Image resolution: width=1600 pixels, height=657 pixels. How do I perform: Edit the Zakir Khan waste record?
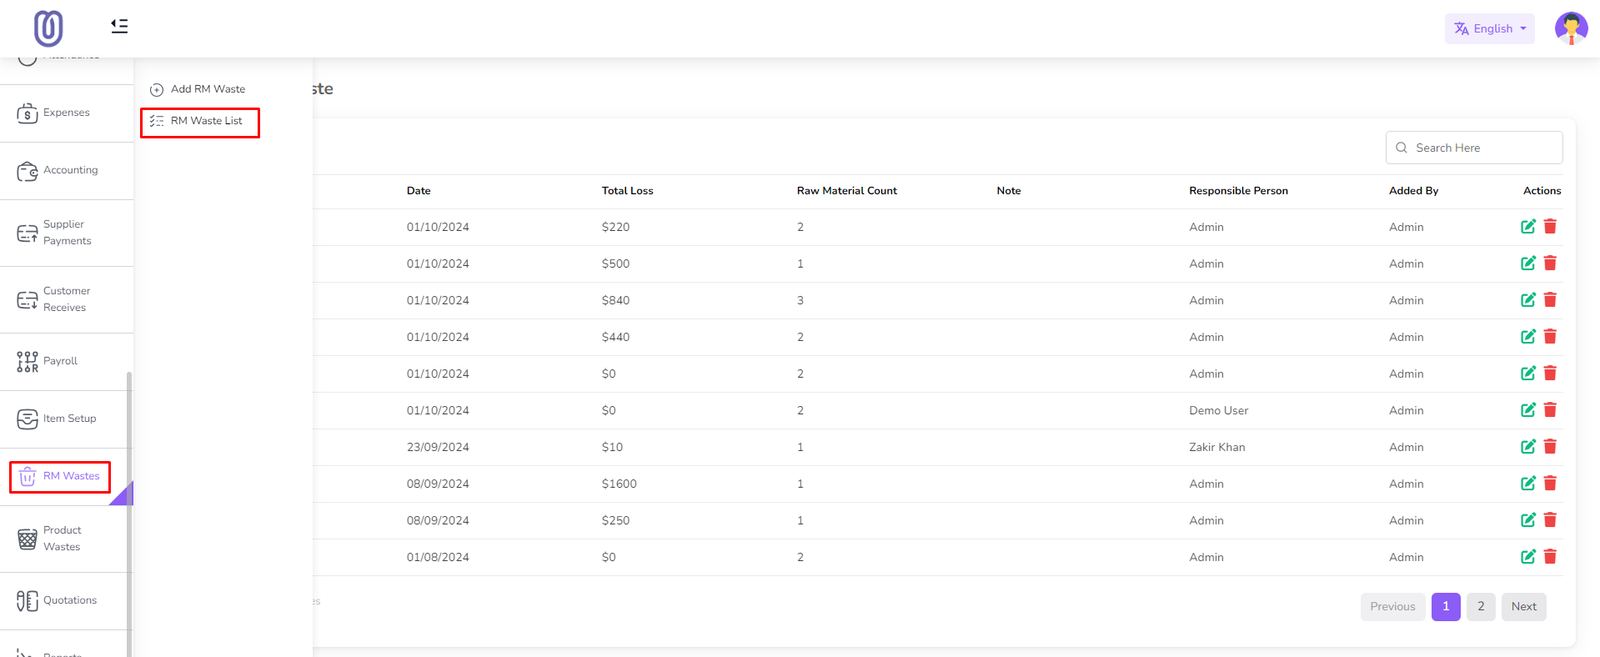coord(1528,447)
